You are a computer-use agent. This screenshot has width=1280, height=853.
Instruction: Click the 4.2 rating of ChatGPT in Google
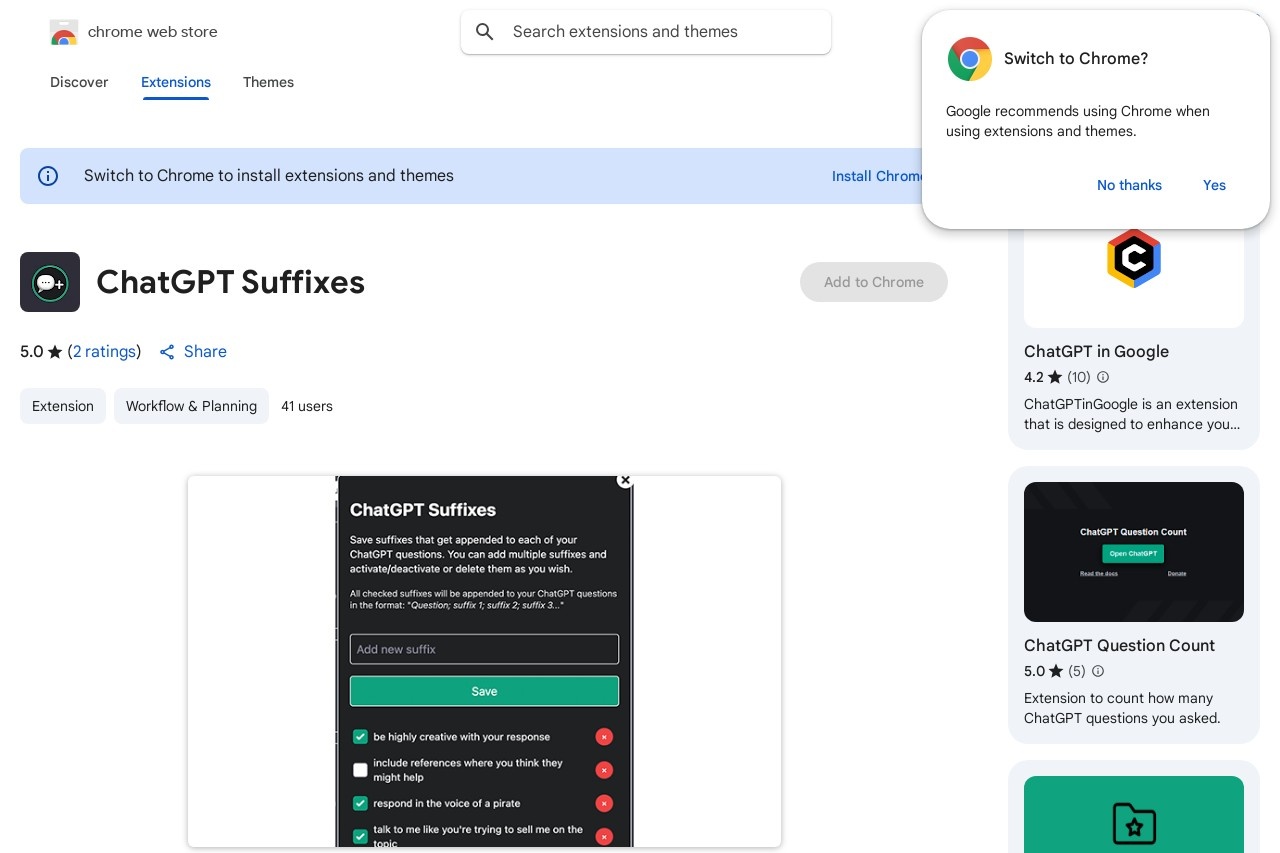[x=1043, y=377]
